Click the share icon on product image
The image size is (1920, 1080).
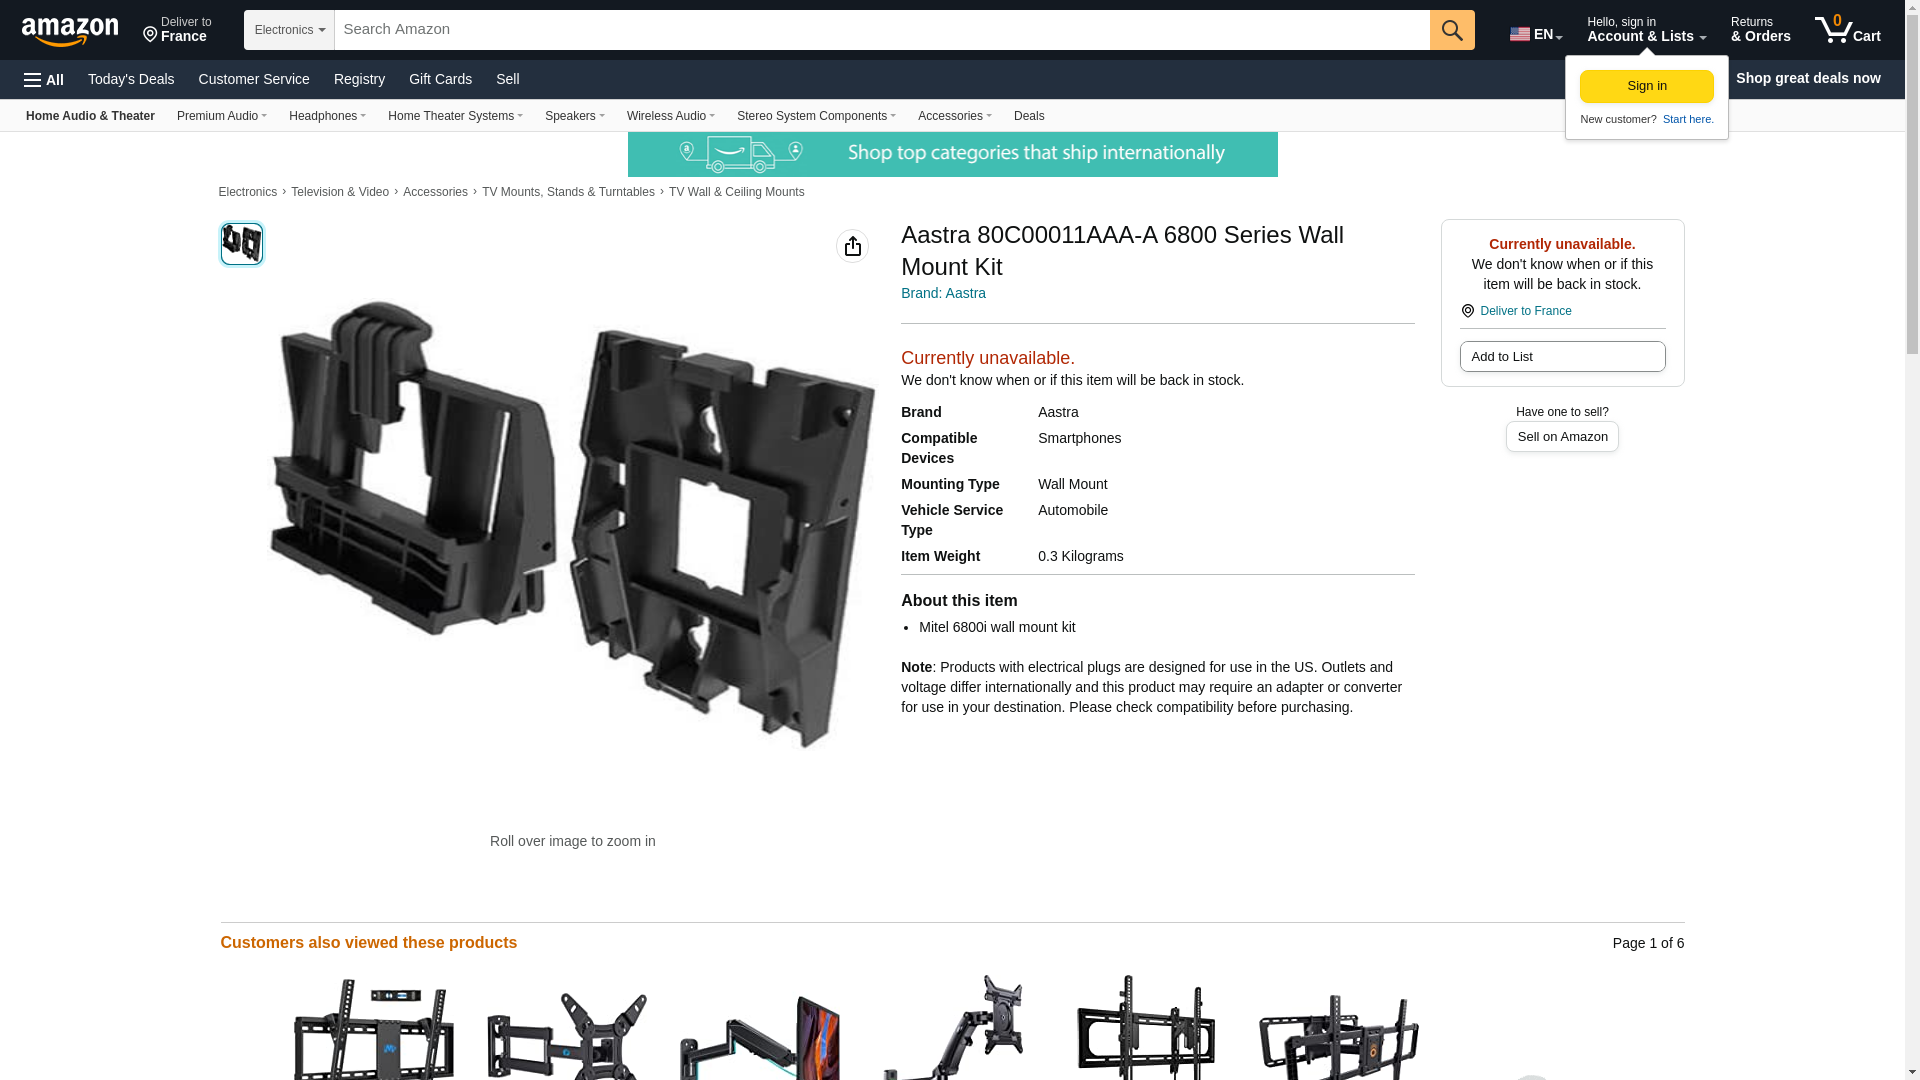click(x=852, y=246)
